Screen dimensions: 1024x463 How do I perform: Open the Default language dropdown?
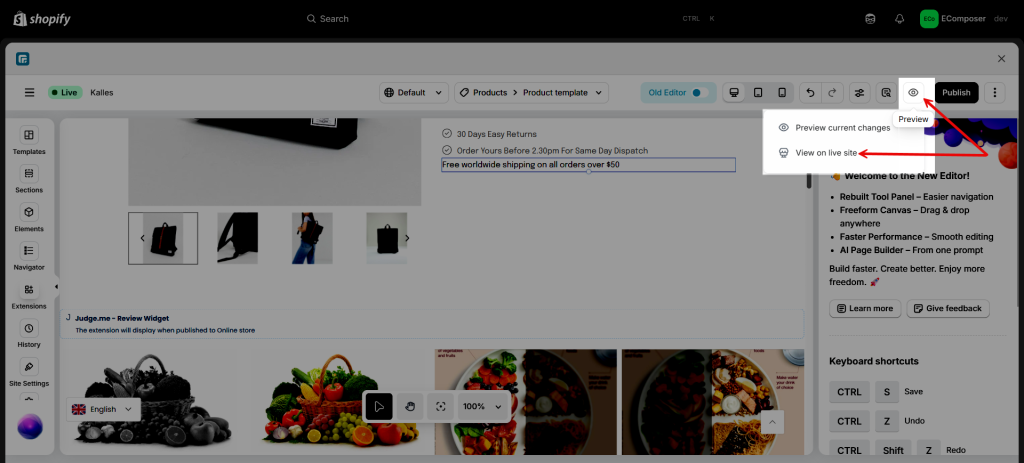coord(414,93)
